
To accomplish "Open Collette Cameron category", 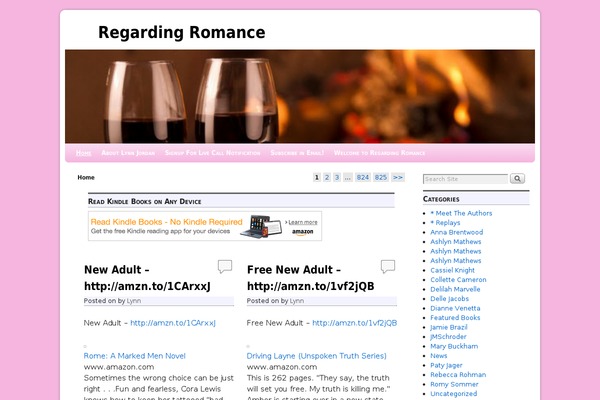I will [x=458, y=280].
